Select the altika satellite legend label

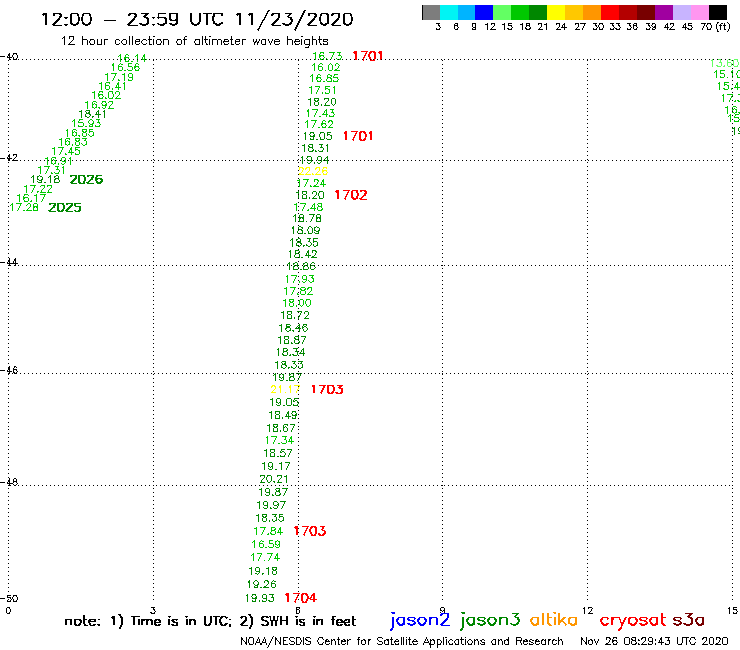click(553, 620)
